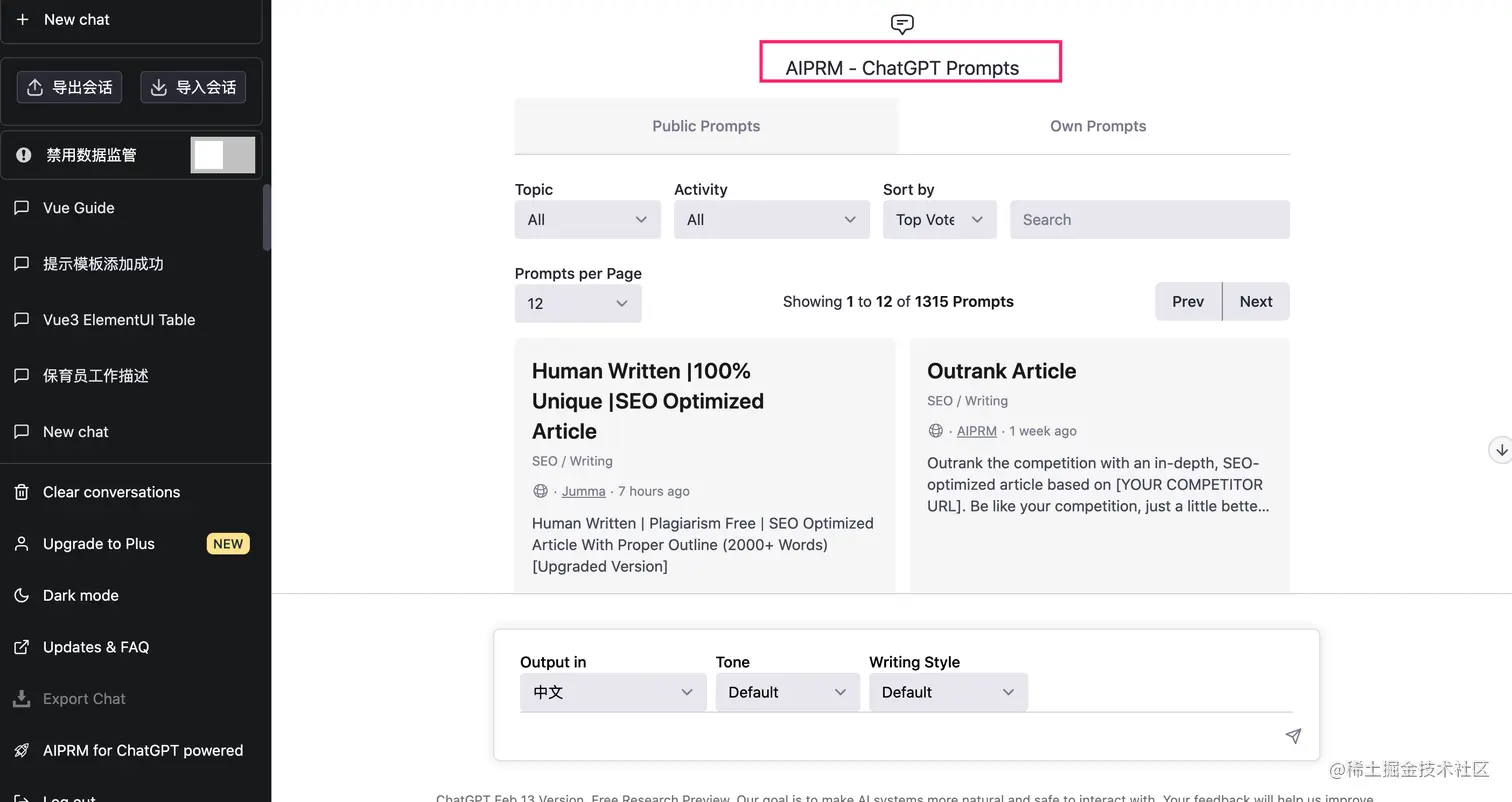1512x802 pixels.
Task: Open the 保育员工作描述 conversation
Action: pyautogui.click(x=132, y=376)
